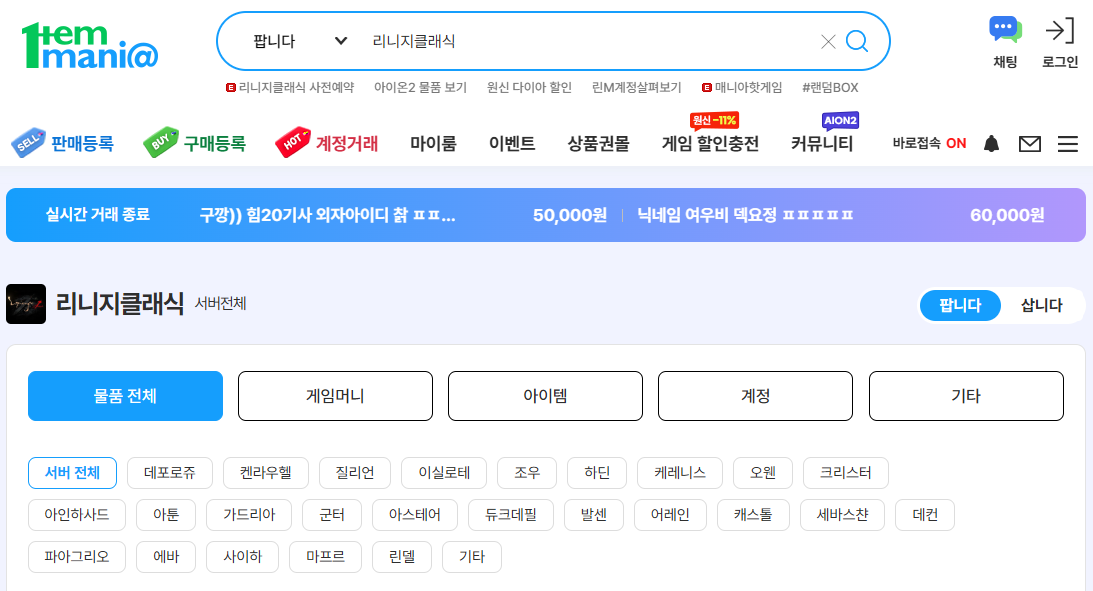Filter by 데포로쥬 server
This screenshot has width=1093, height=591.
click(169, 473)
